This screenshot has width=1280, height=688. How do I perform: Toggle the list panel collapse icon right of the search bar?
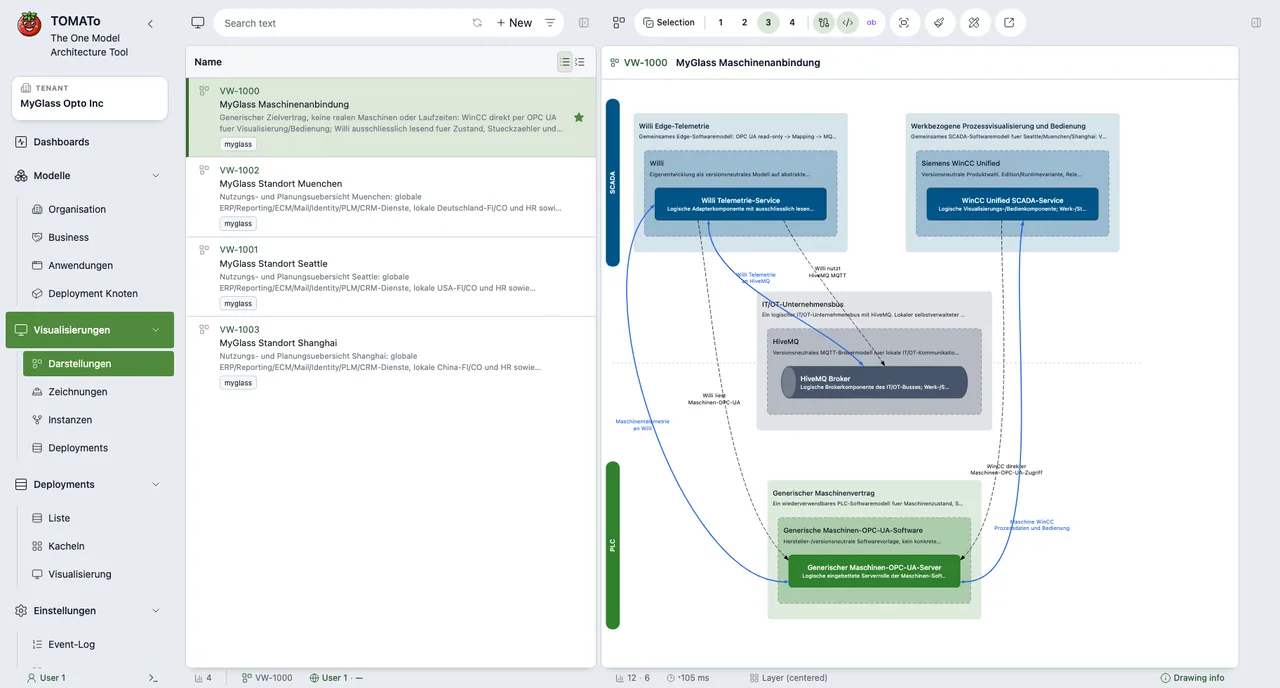click(x=584, y=23)
